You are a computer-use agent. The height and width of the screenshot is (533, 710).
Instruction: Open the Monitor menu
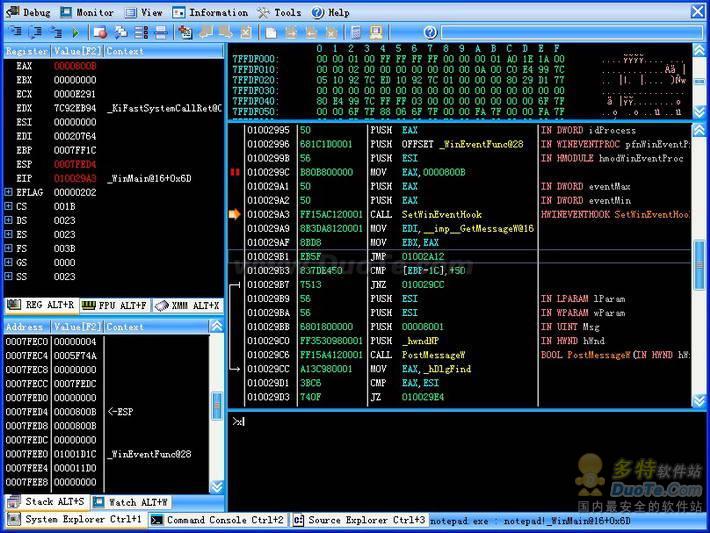pos(87,12)
